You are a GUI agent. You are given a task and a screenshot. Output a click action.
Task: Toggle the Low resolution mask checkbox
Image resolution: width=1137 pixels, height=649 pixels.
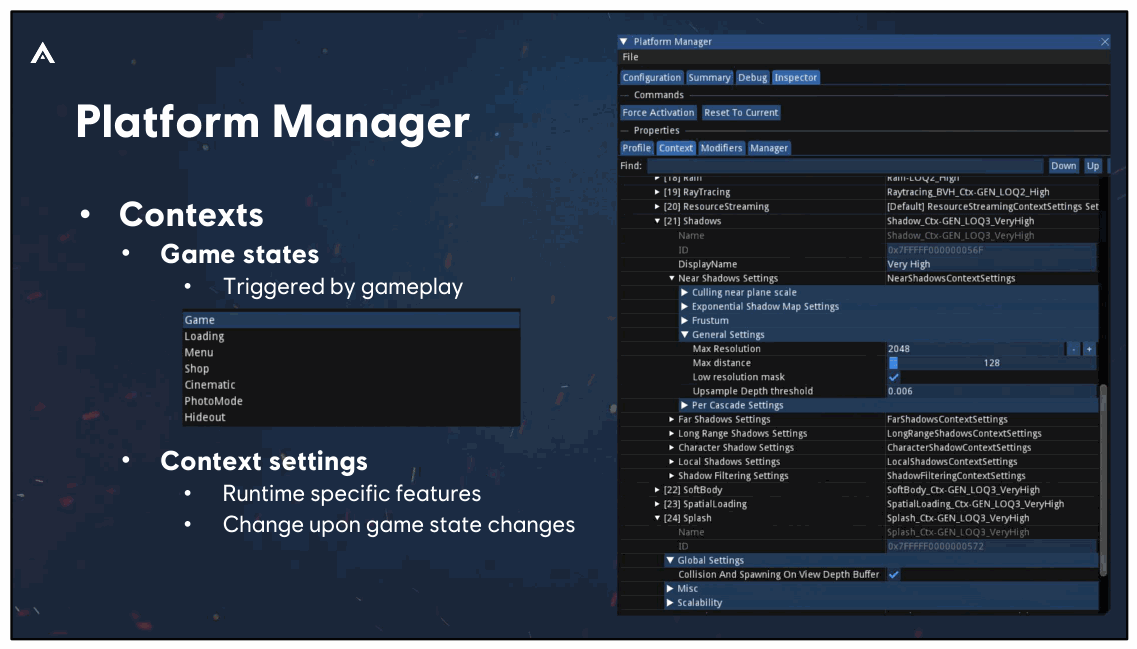[x=893, y=377]
